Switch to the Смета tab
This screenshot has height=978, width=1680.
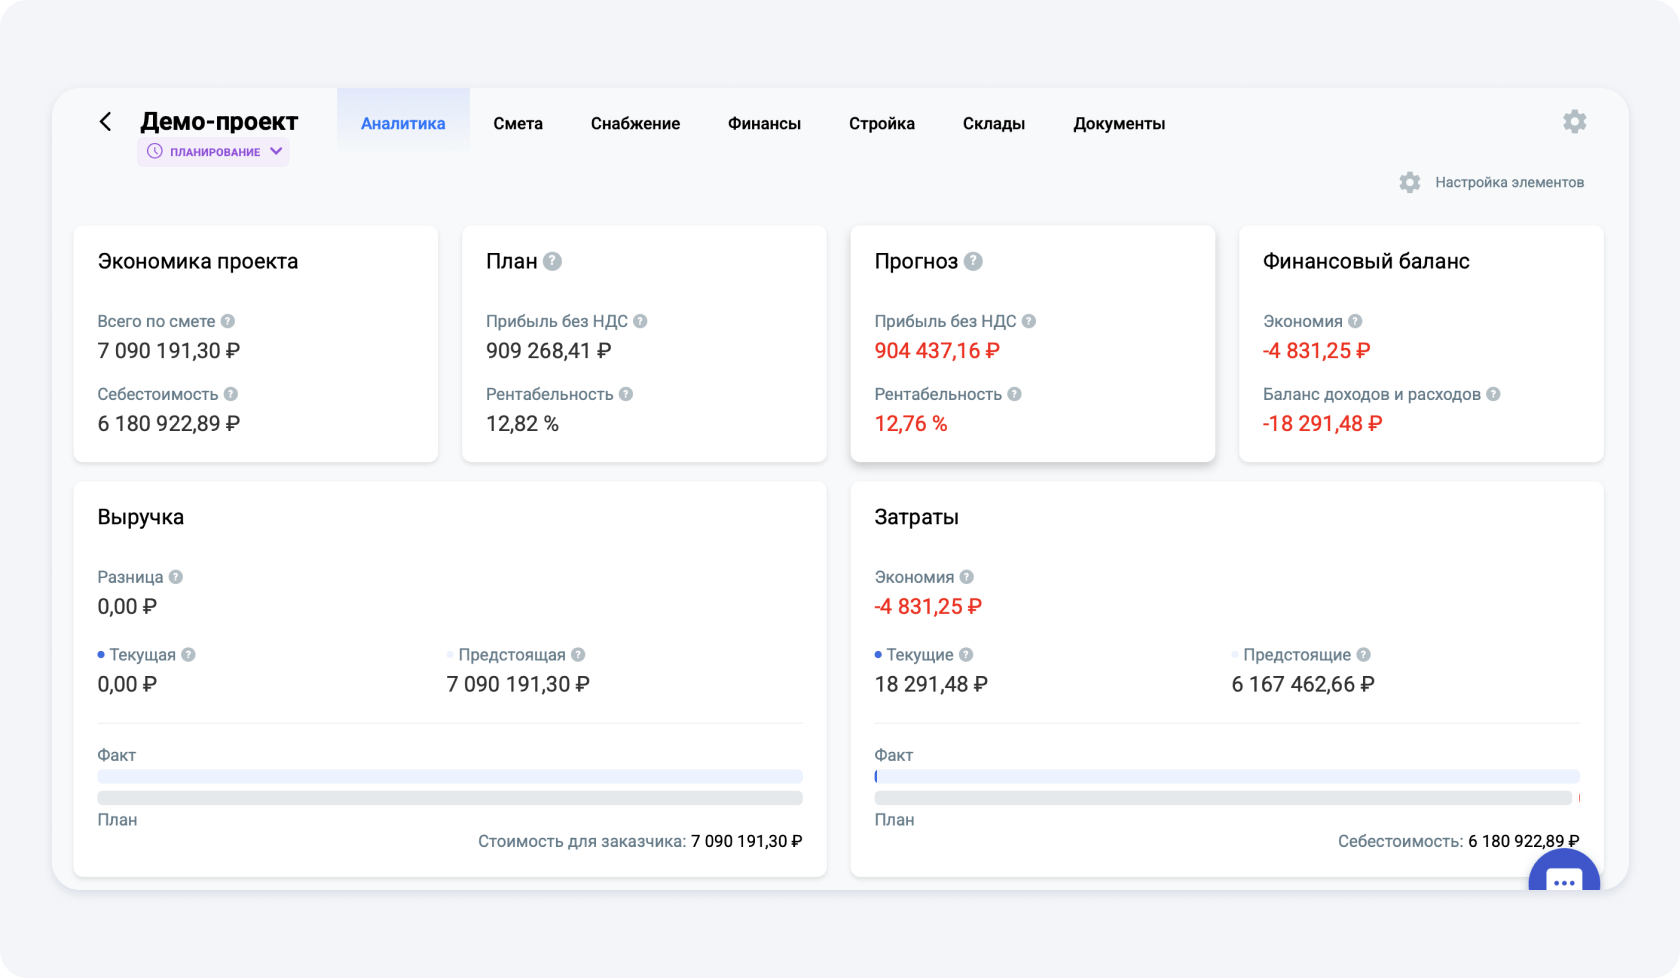click(x=518, y=124)
